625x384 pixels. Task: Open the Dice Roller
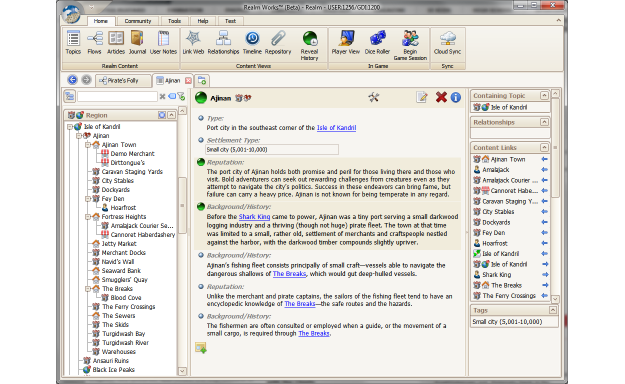[377, 42]
